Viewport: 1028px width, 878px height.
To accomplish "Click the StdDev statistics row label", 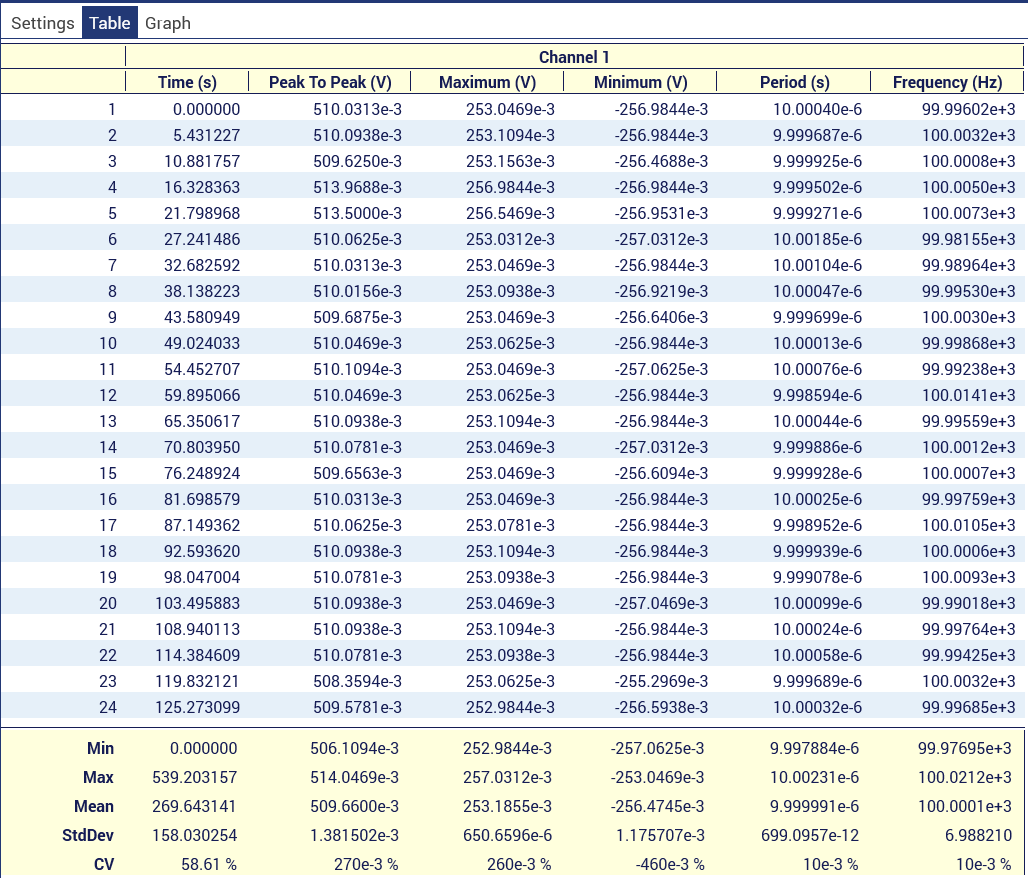I will tap(91, 835).
